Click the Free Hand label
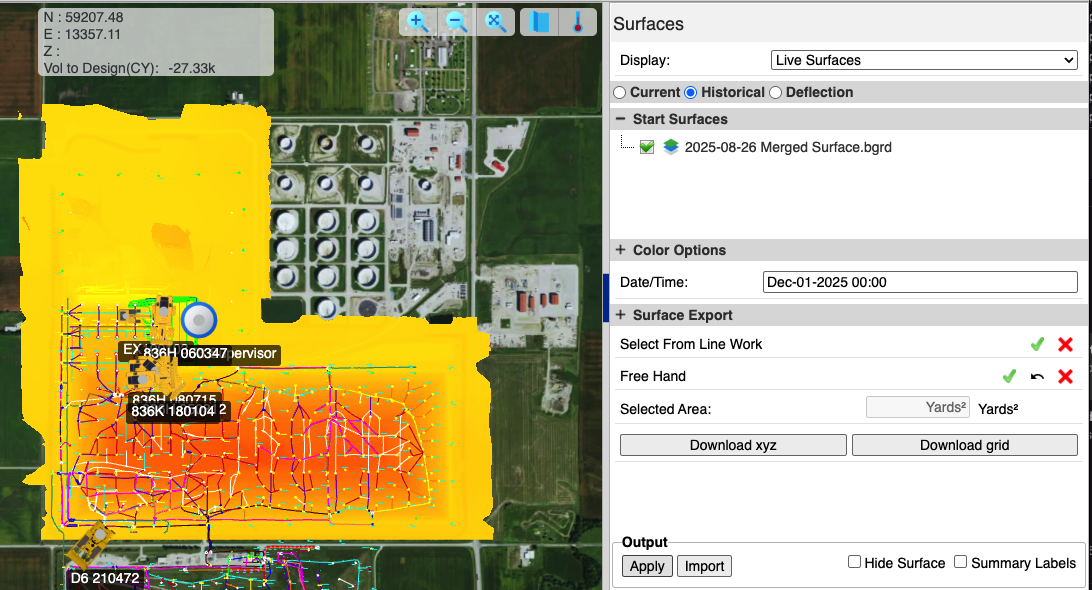The width and height of the screenshot is (1092, 590). (653, 376)
